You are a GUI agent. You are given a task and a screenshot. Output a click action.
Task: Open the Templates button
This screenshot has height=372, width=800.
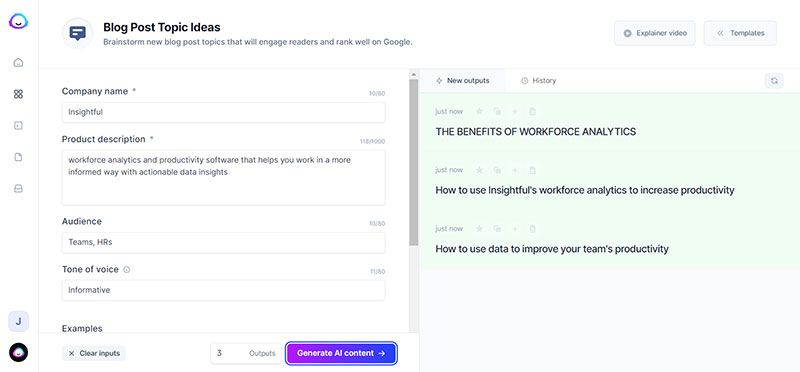740,33
